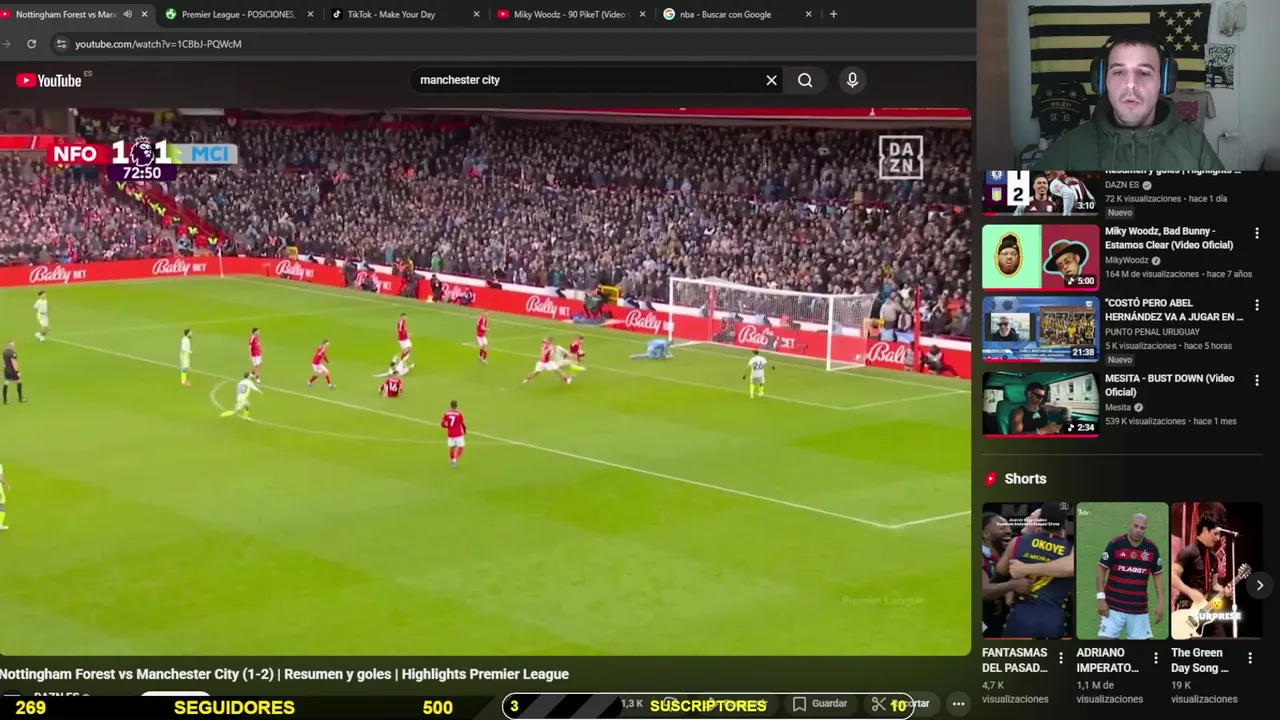Open MESITA BUST DOWN video thumbnail
This screenshot has width=1280, height=720.
coord(1040,404)
